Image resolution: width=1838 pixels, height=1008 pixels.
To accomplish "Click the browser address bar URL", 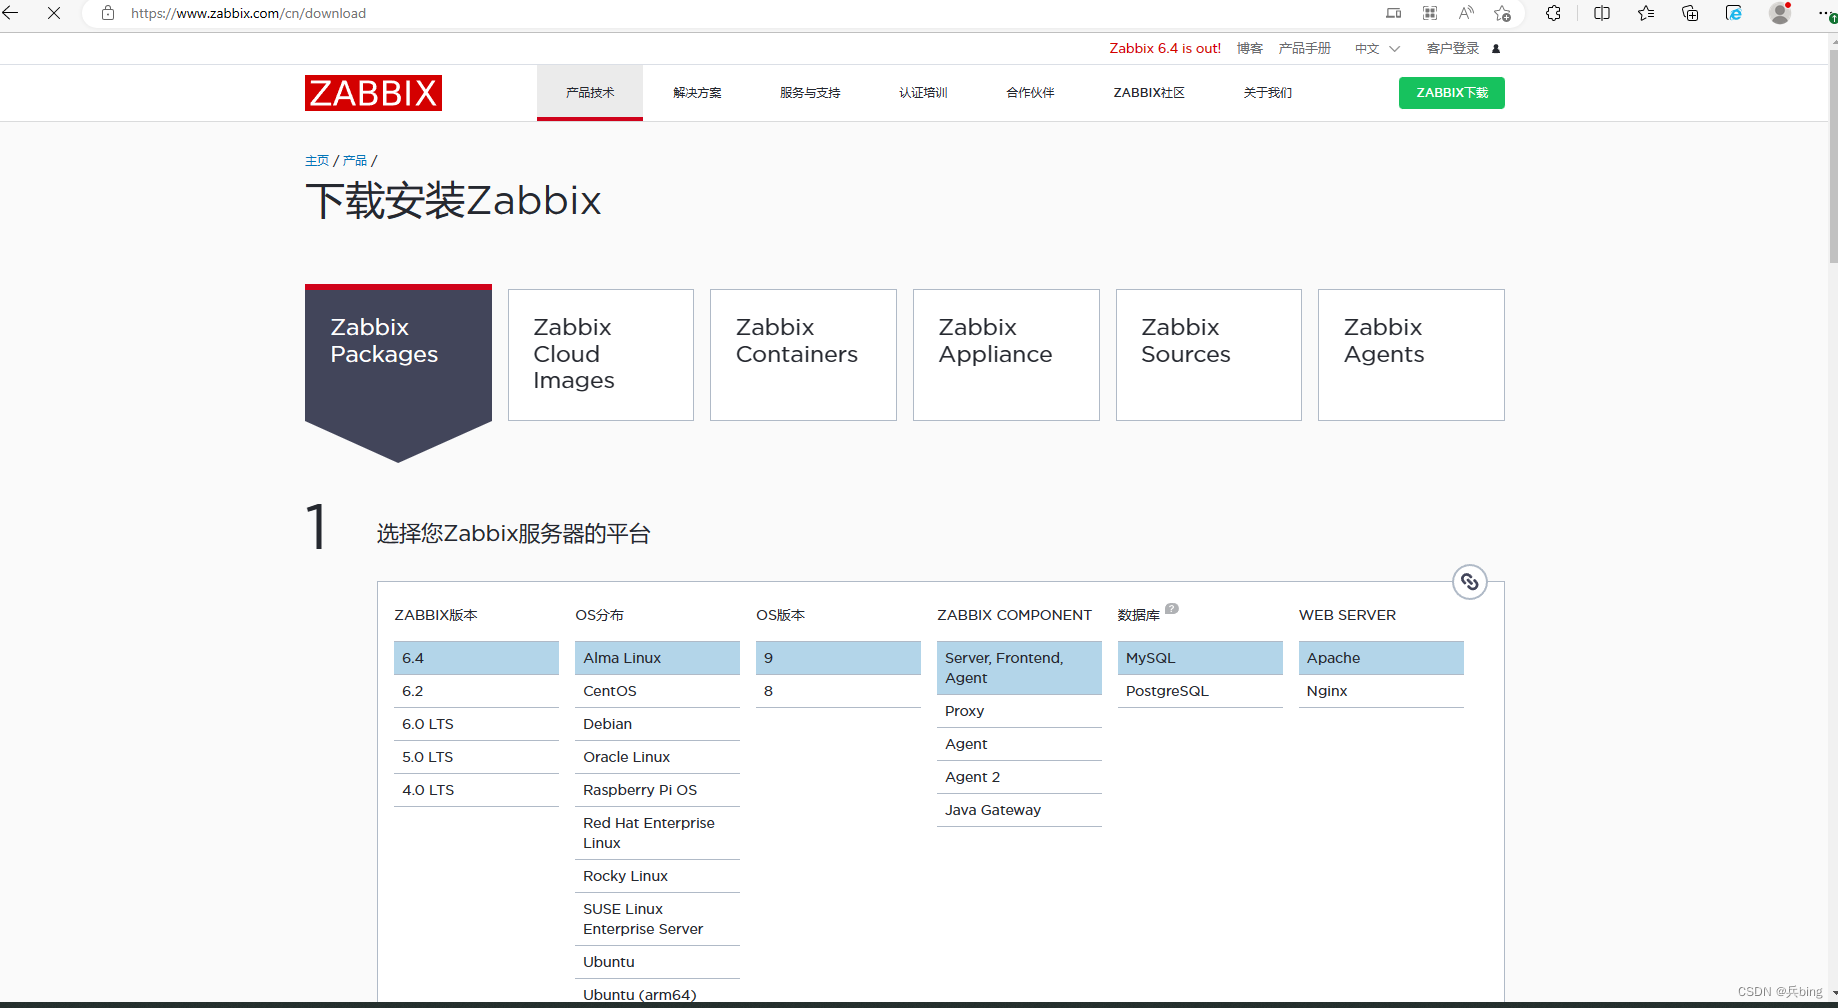I will pyautogui.click(x=248, y=13).
